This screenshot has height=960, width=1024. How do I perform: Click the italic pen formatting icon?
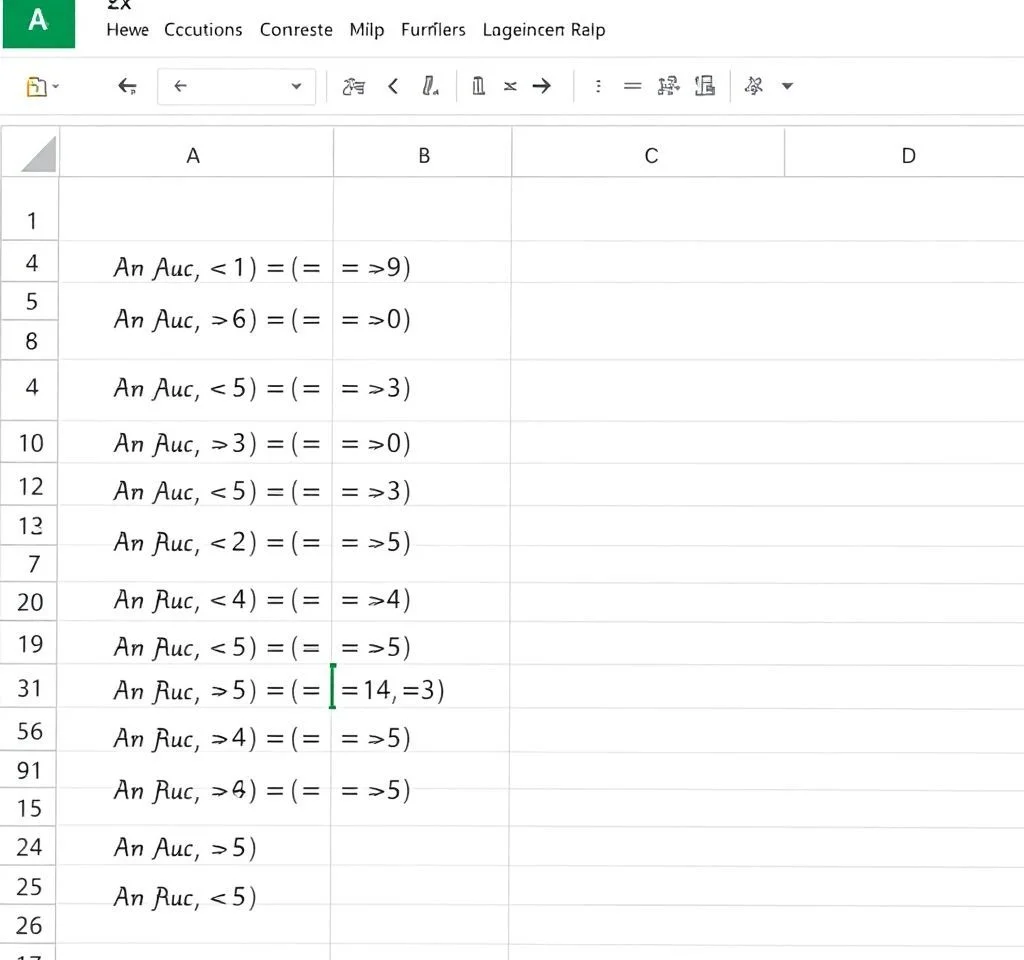coord(431,86)
